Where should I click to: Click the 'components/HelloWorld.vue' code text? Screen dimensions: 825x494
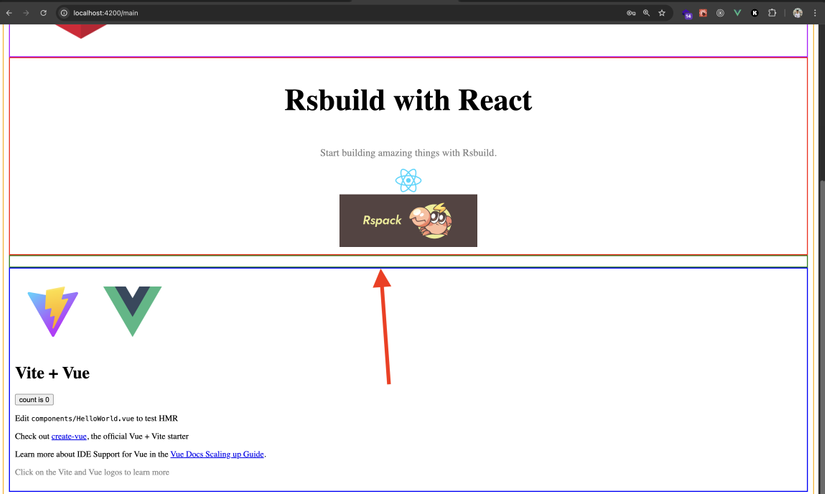pyautogui.click(x=83, y=418)
